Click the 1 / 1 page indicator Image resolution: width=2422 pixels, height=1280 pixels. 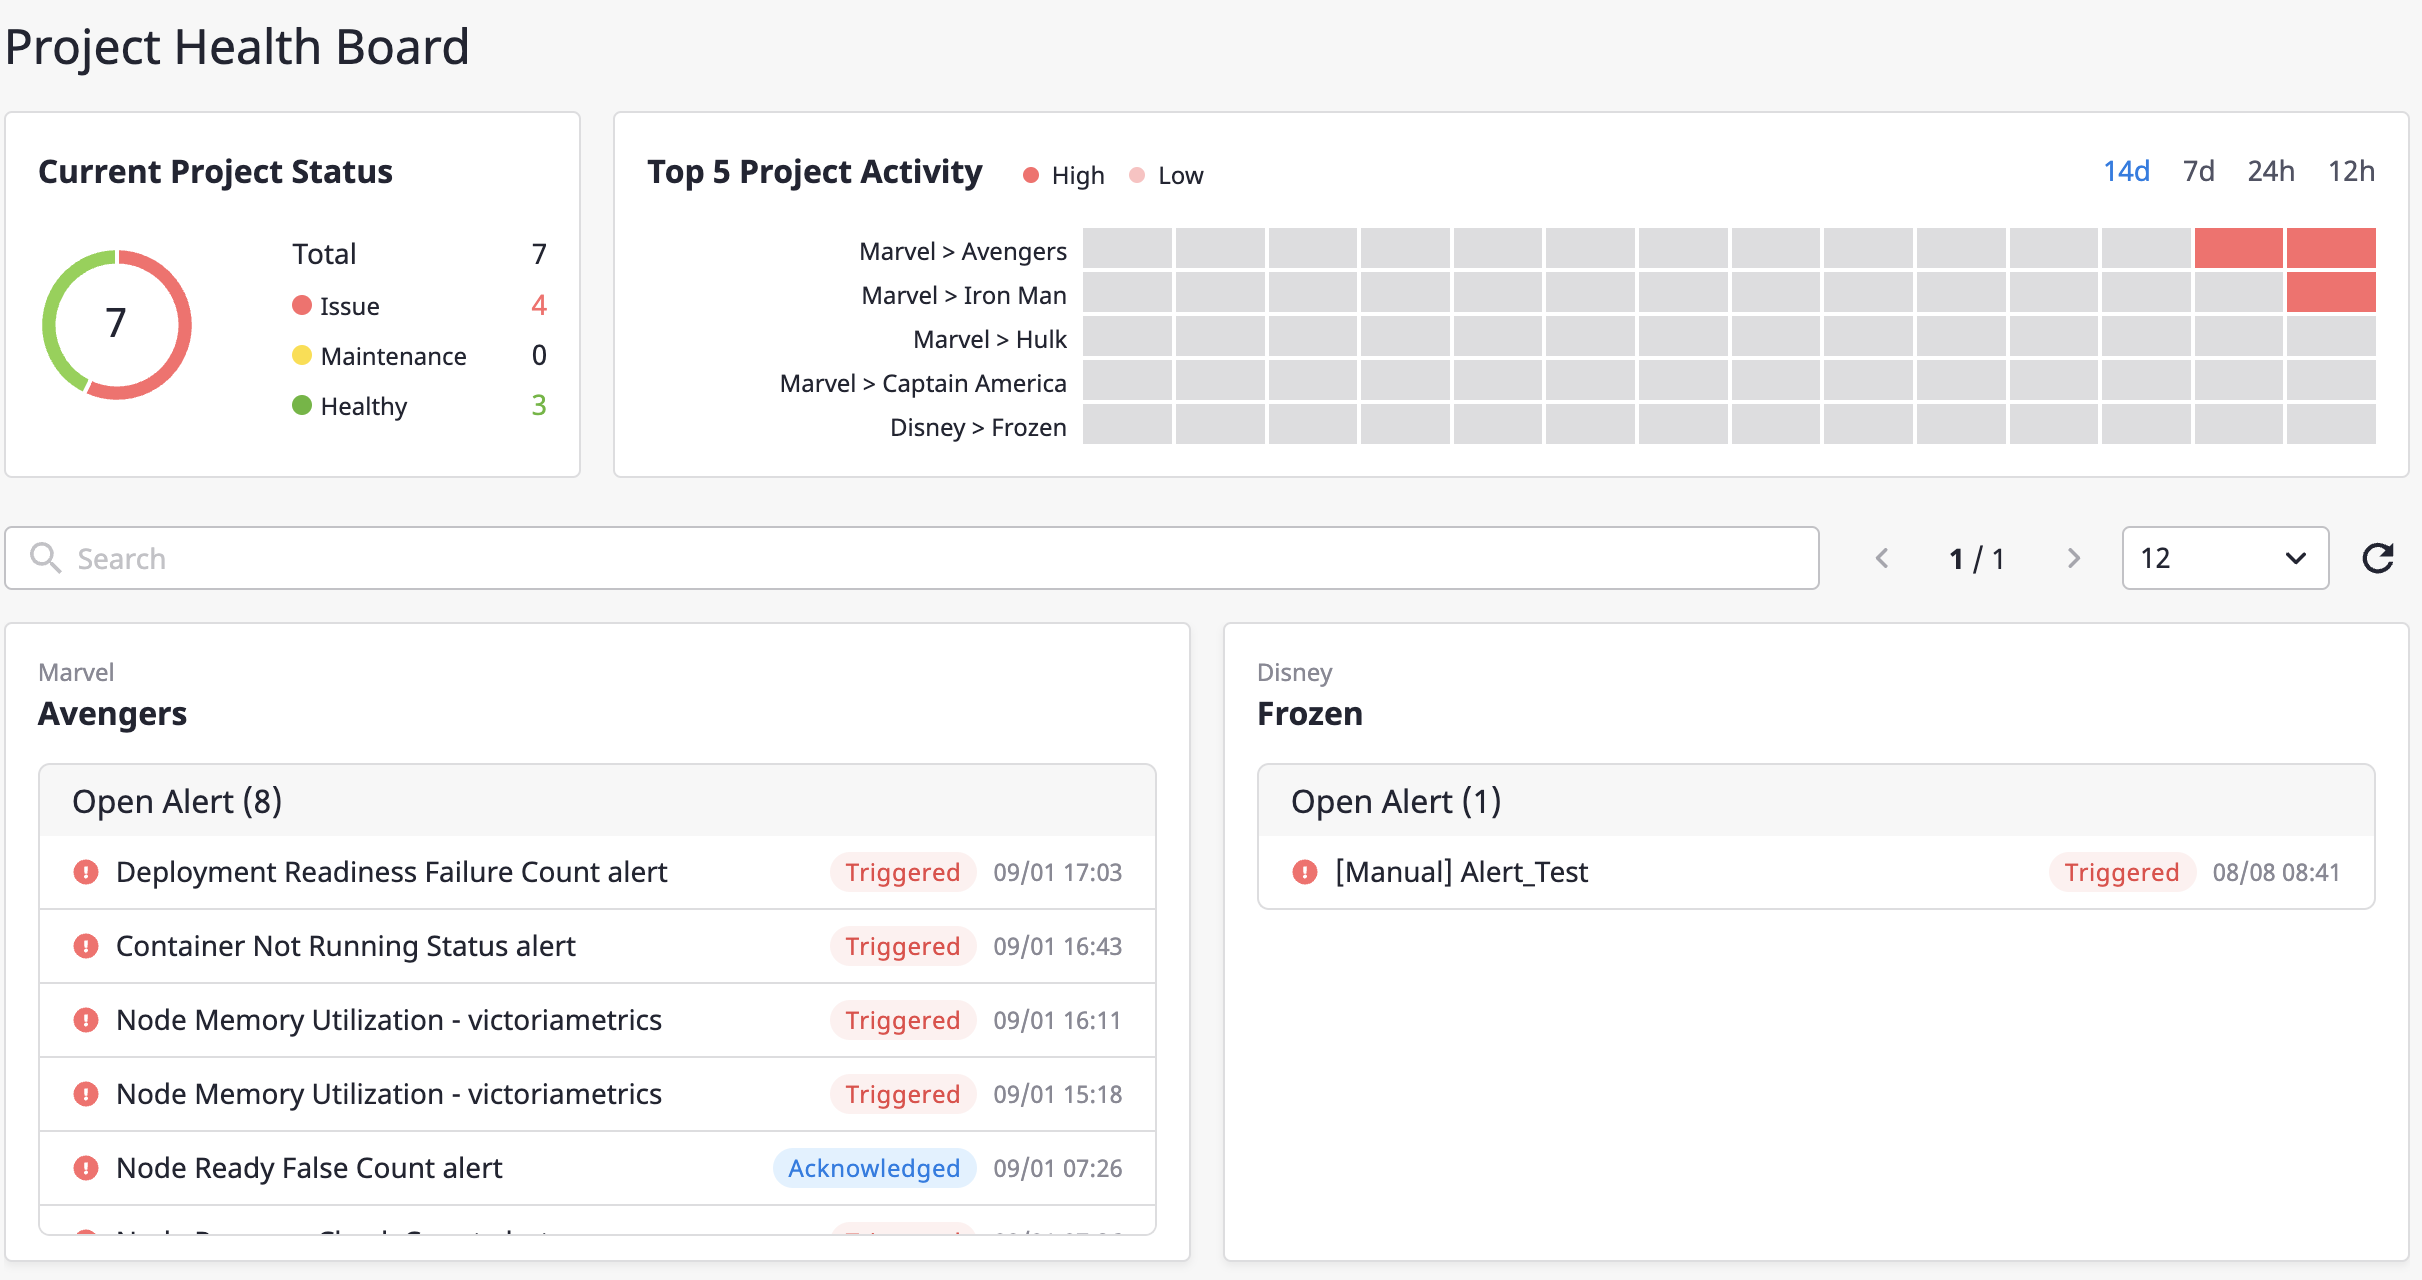pyautogui.click(x=1977, y=558)
